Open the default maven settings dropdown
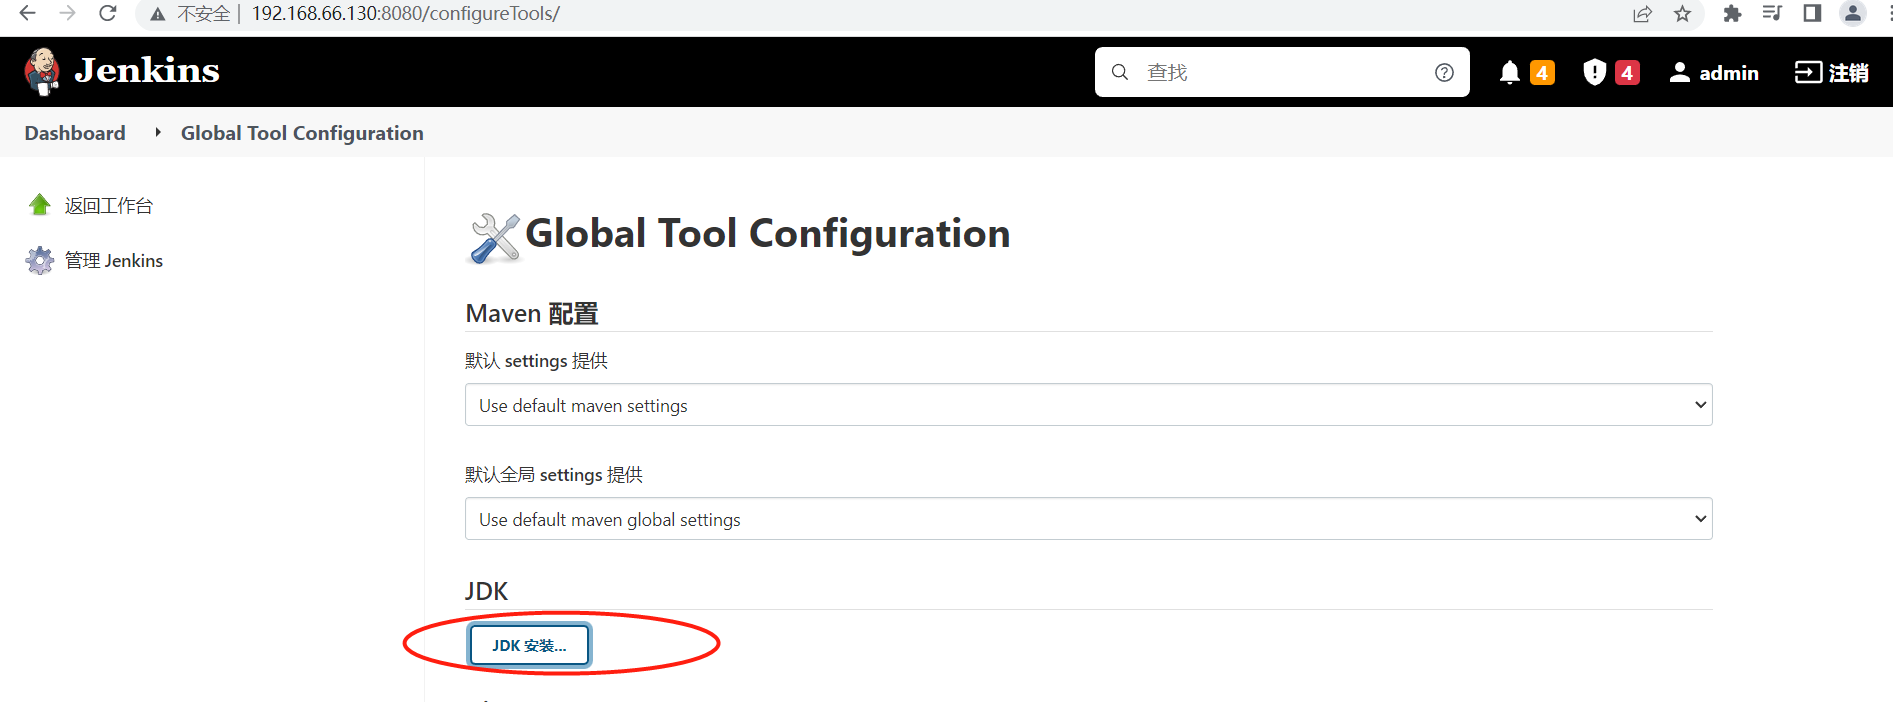The width and height of the screenshot is (1893, 702). 1089,405
